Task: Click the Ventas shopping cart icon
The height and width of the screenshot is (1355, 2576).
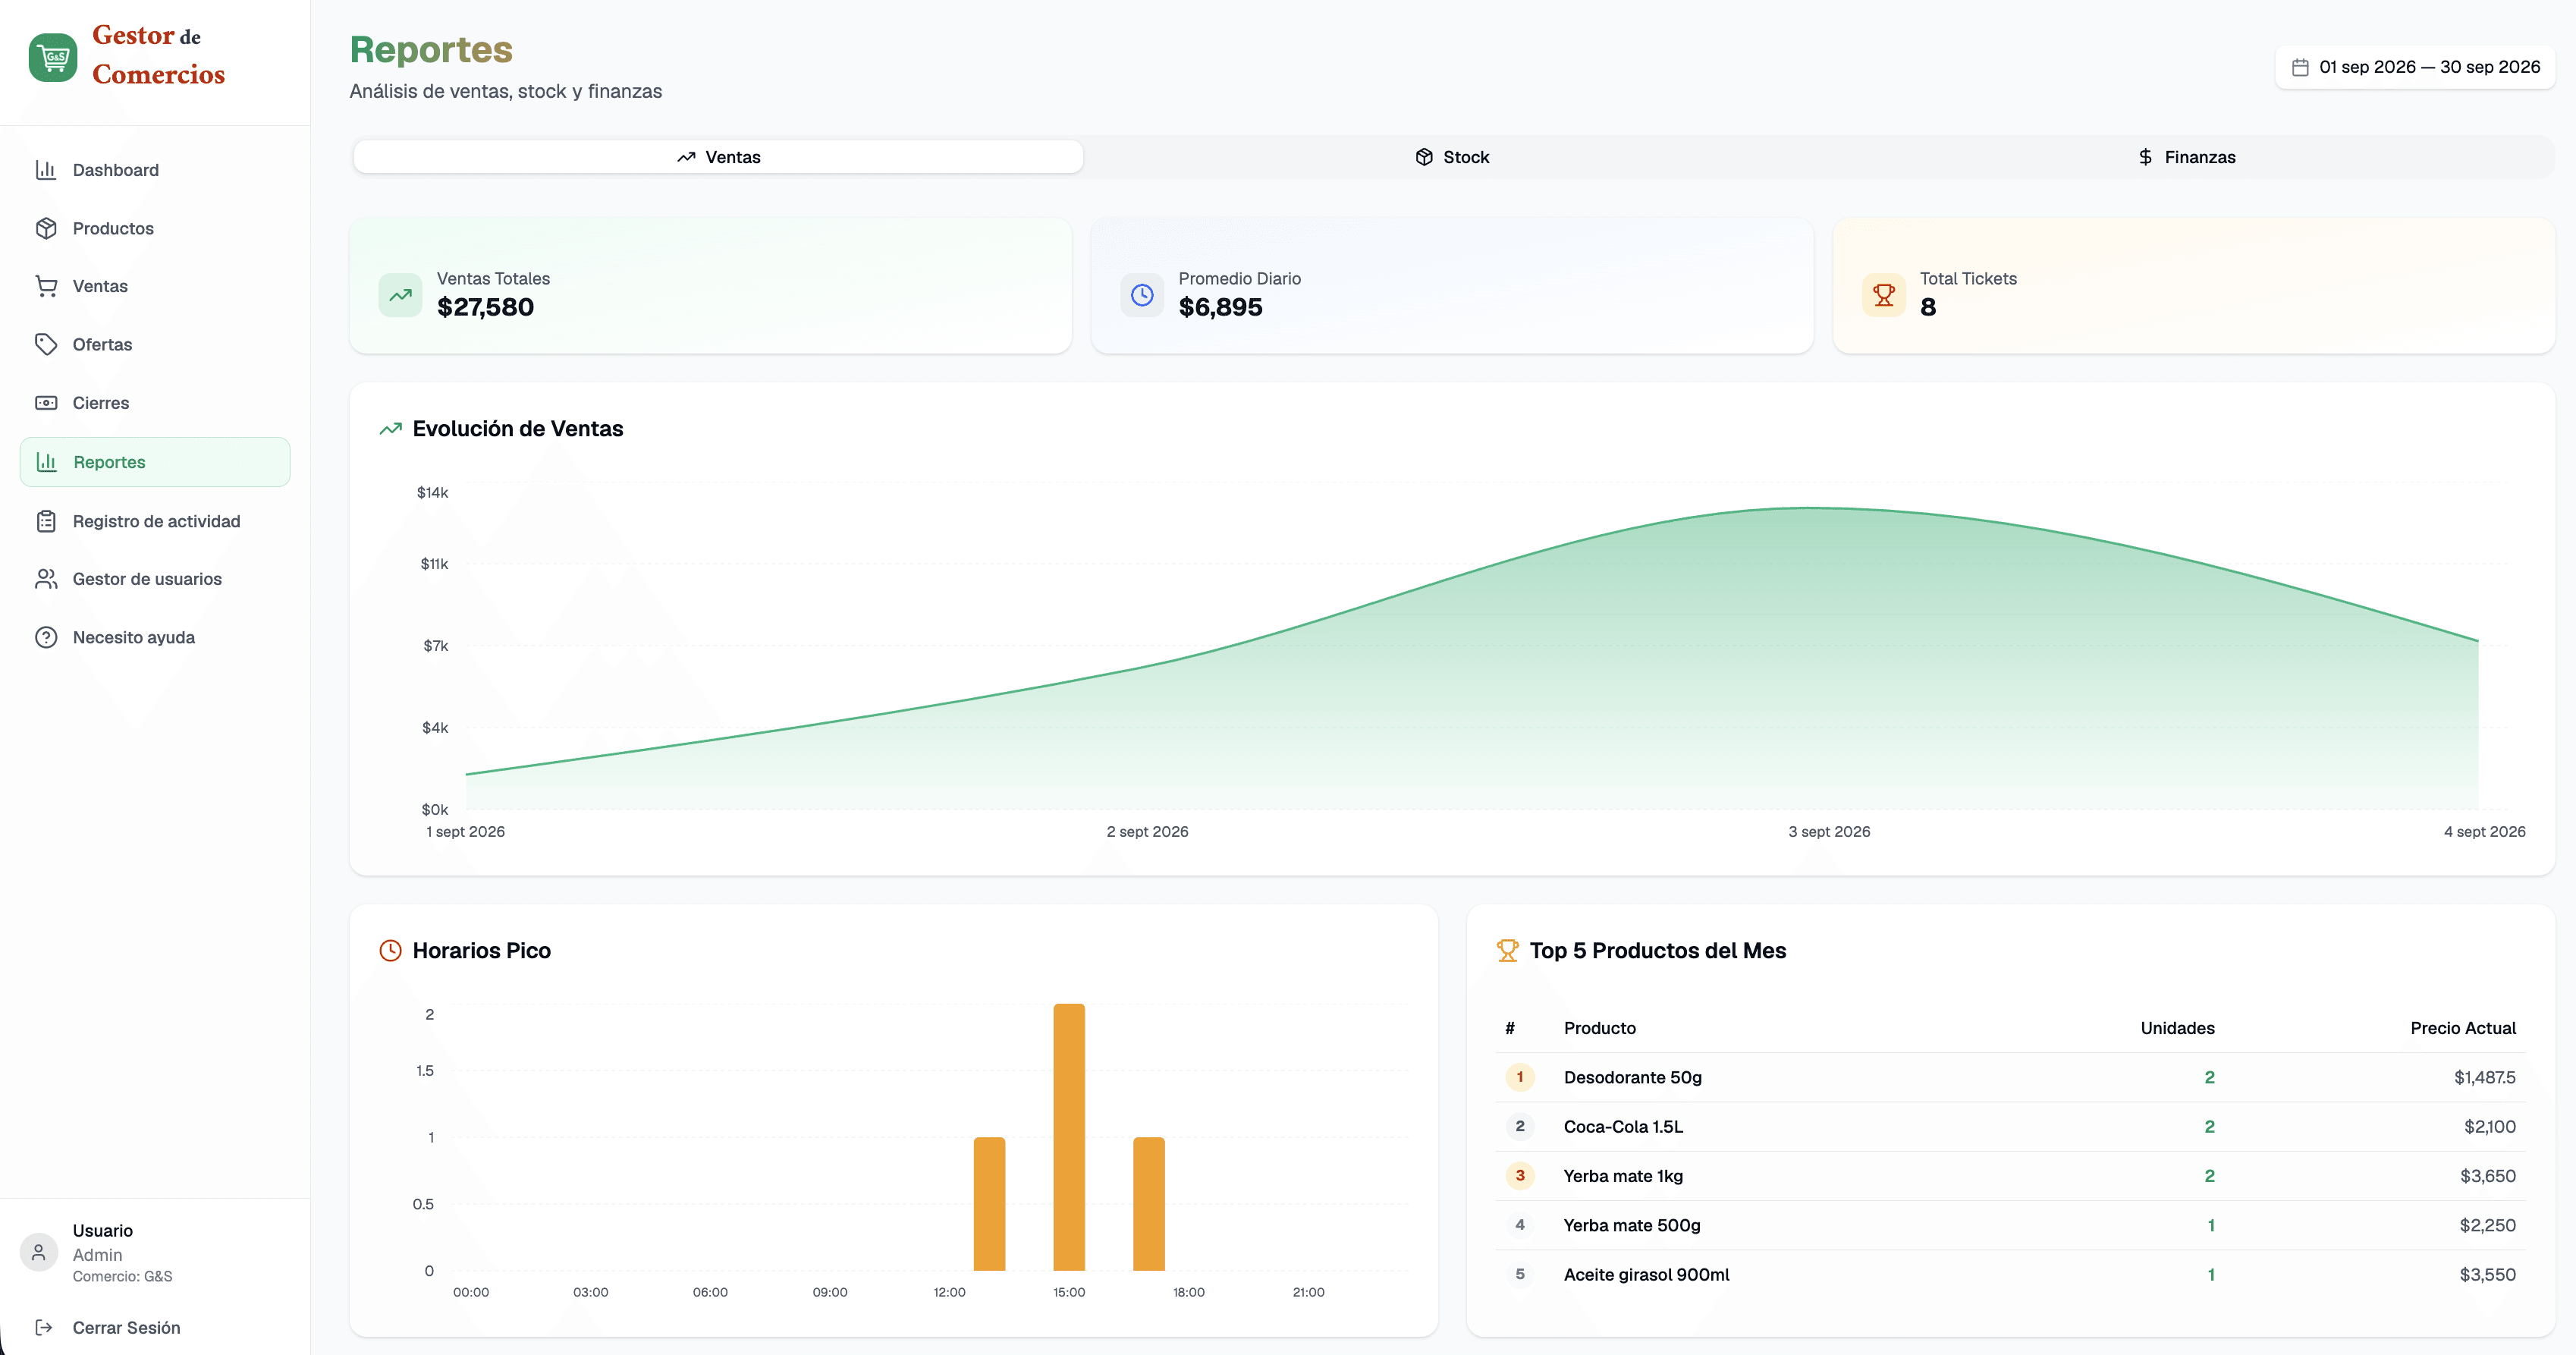Action: (46, 286)
